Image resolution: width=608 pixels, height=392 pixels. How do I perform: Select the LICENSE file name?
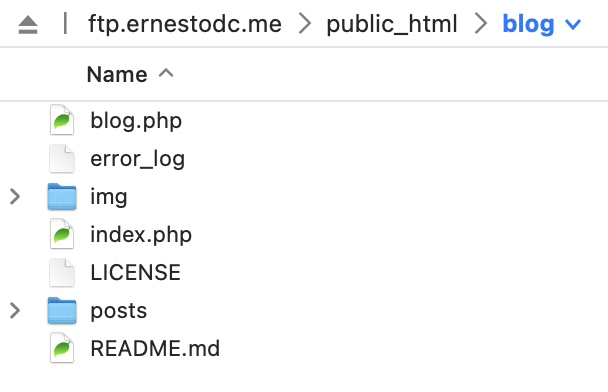136,272
